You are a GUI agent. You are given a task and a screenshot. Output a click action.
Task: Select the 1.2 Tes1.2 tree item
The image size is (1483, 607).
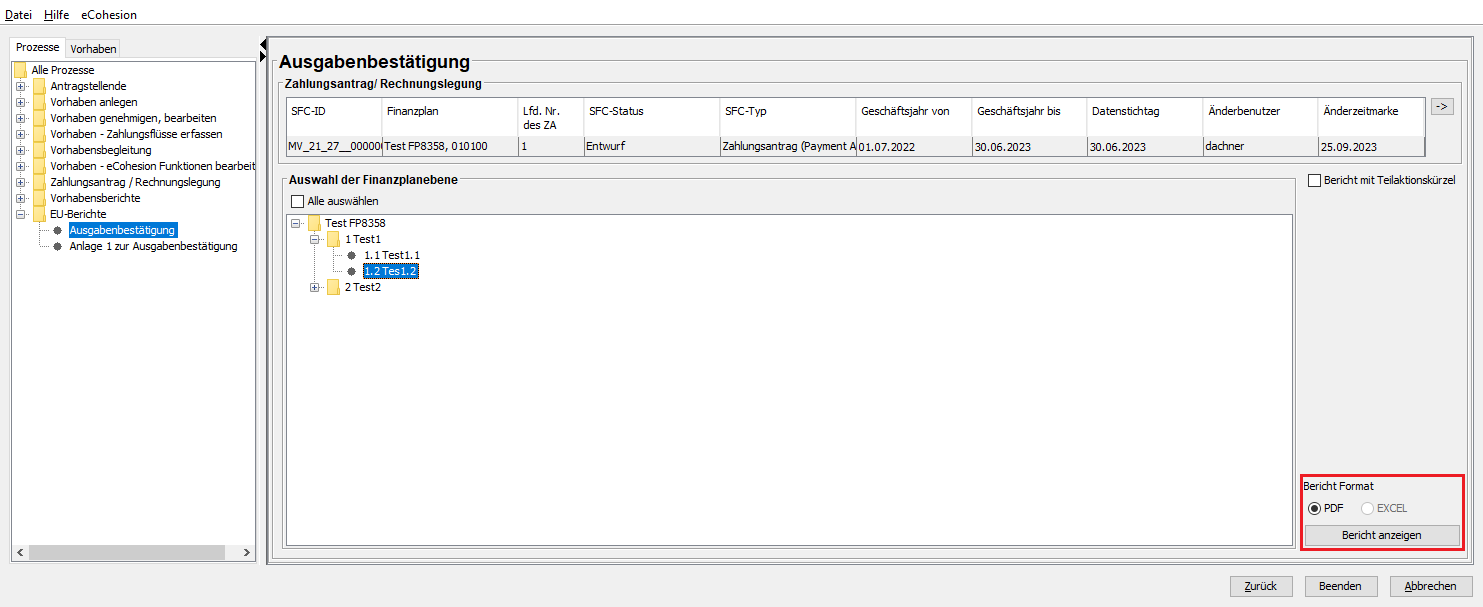tap(390, 271)
